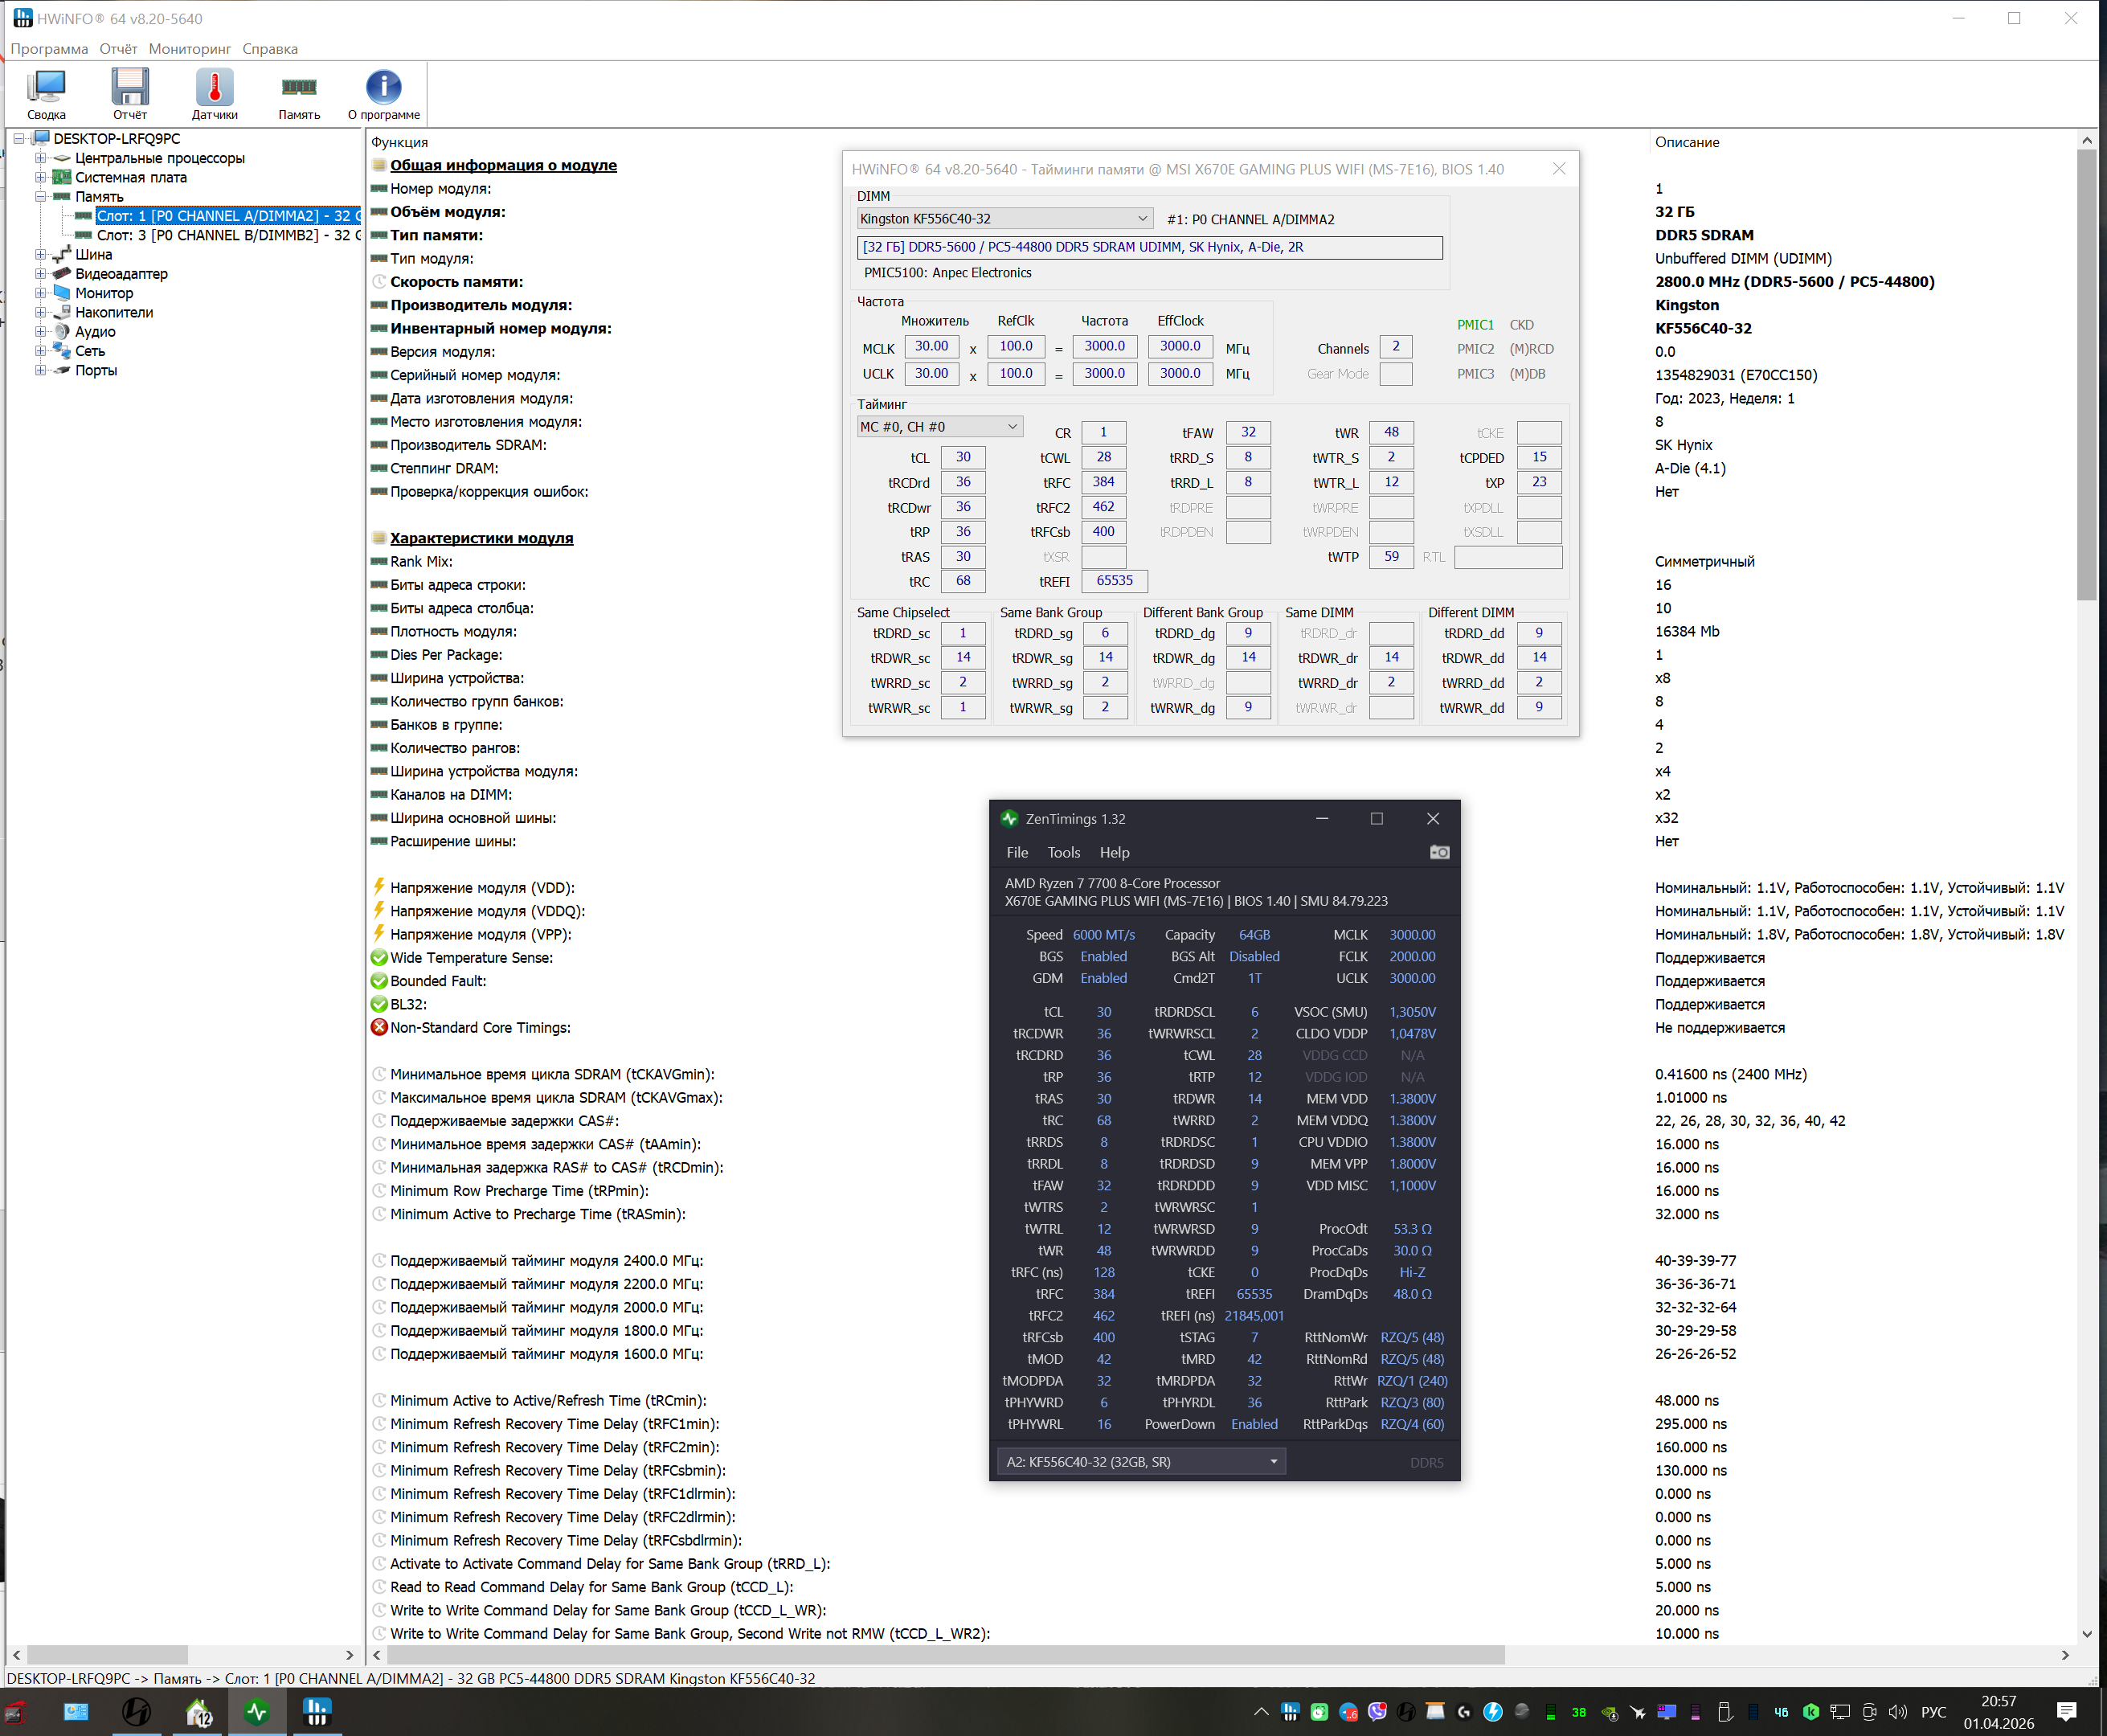Click the Общая информация о модуле heading
This screenshot has width=2107, height=1736.
[x=503, y=165]
